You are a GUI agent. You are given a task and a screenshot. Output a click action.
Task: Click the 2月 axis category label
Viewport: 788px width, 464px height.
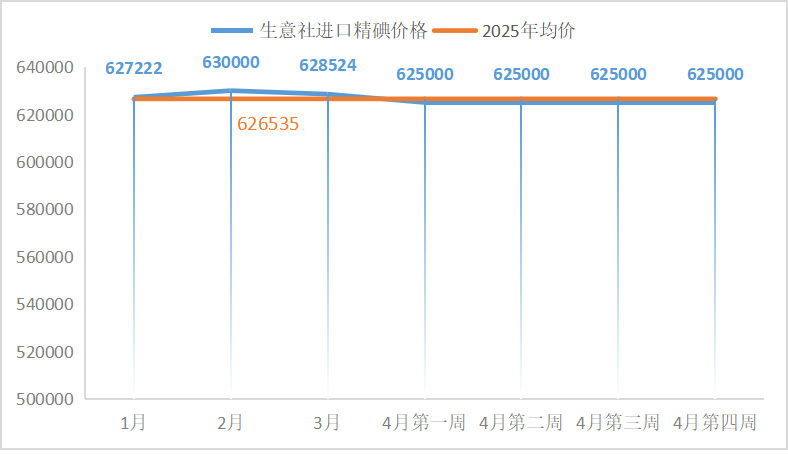click(230, 423)
